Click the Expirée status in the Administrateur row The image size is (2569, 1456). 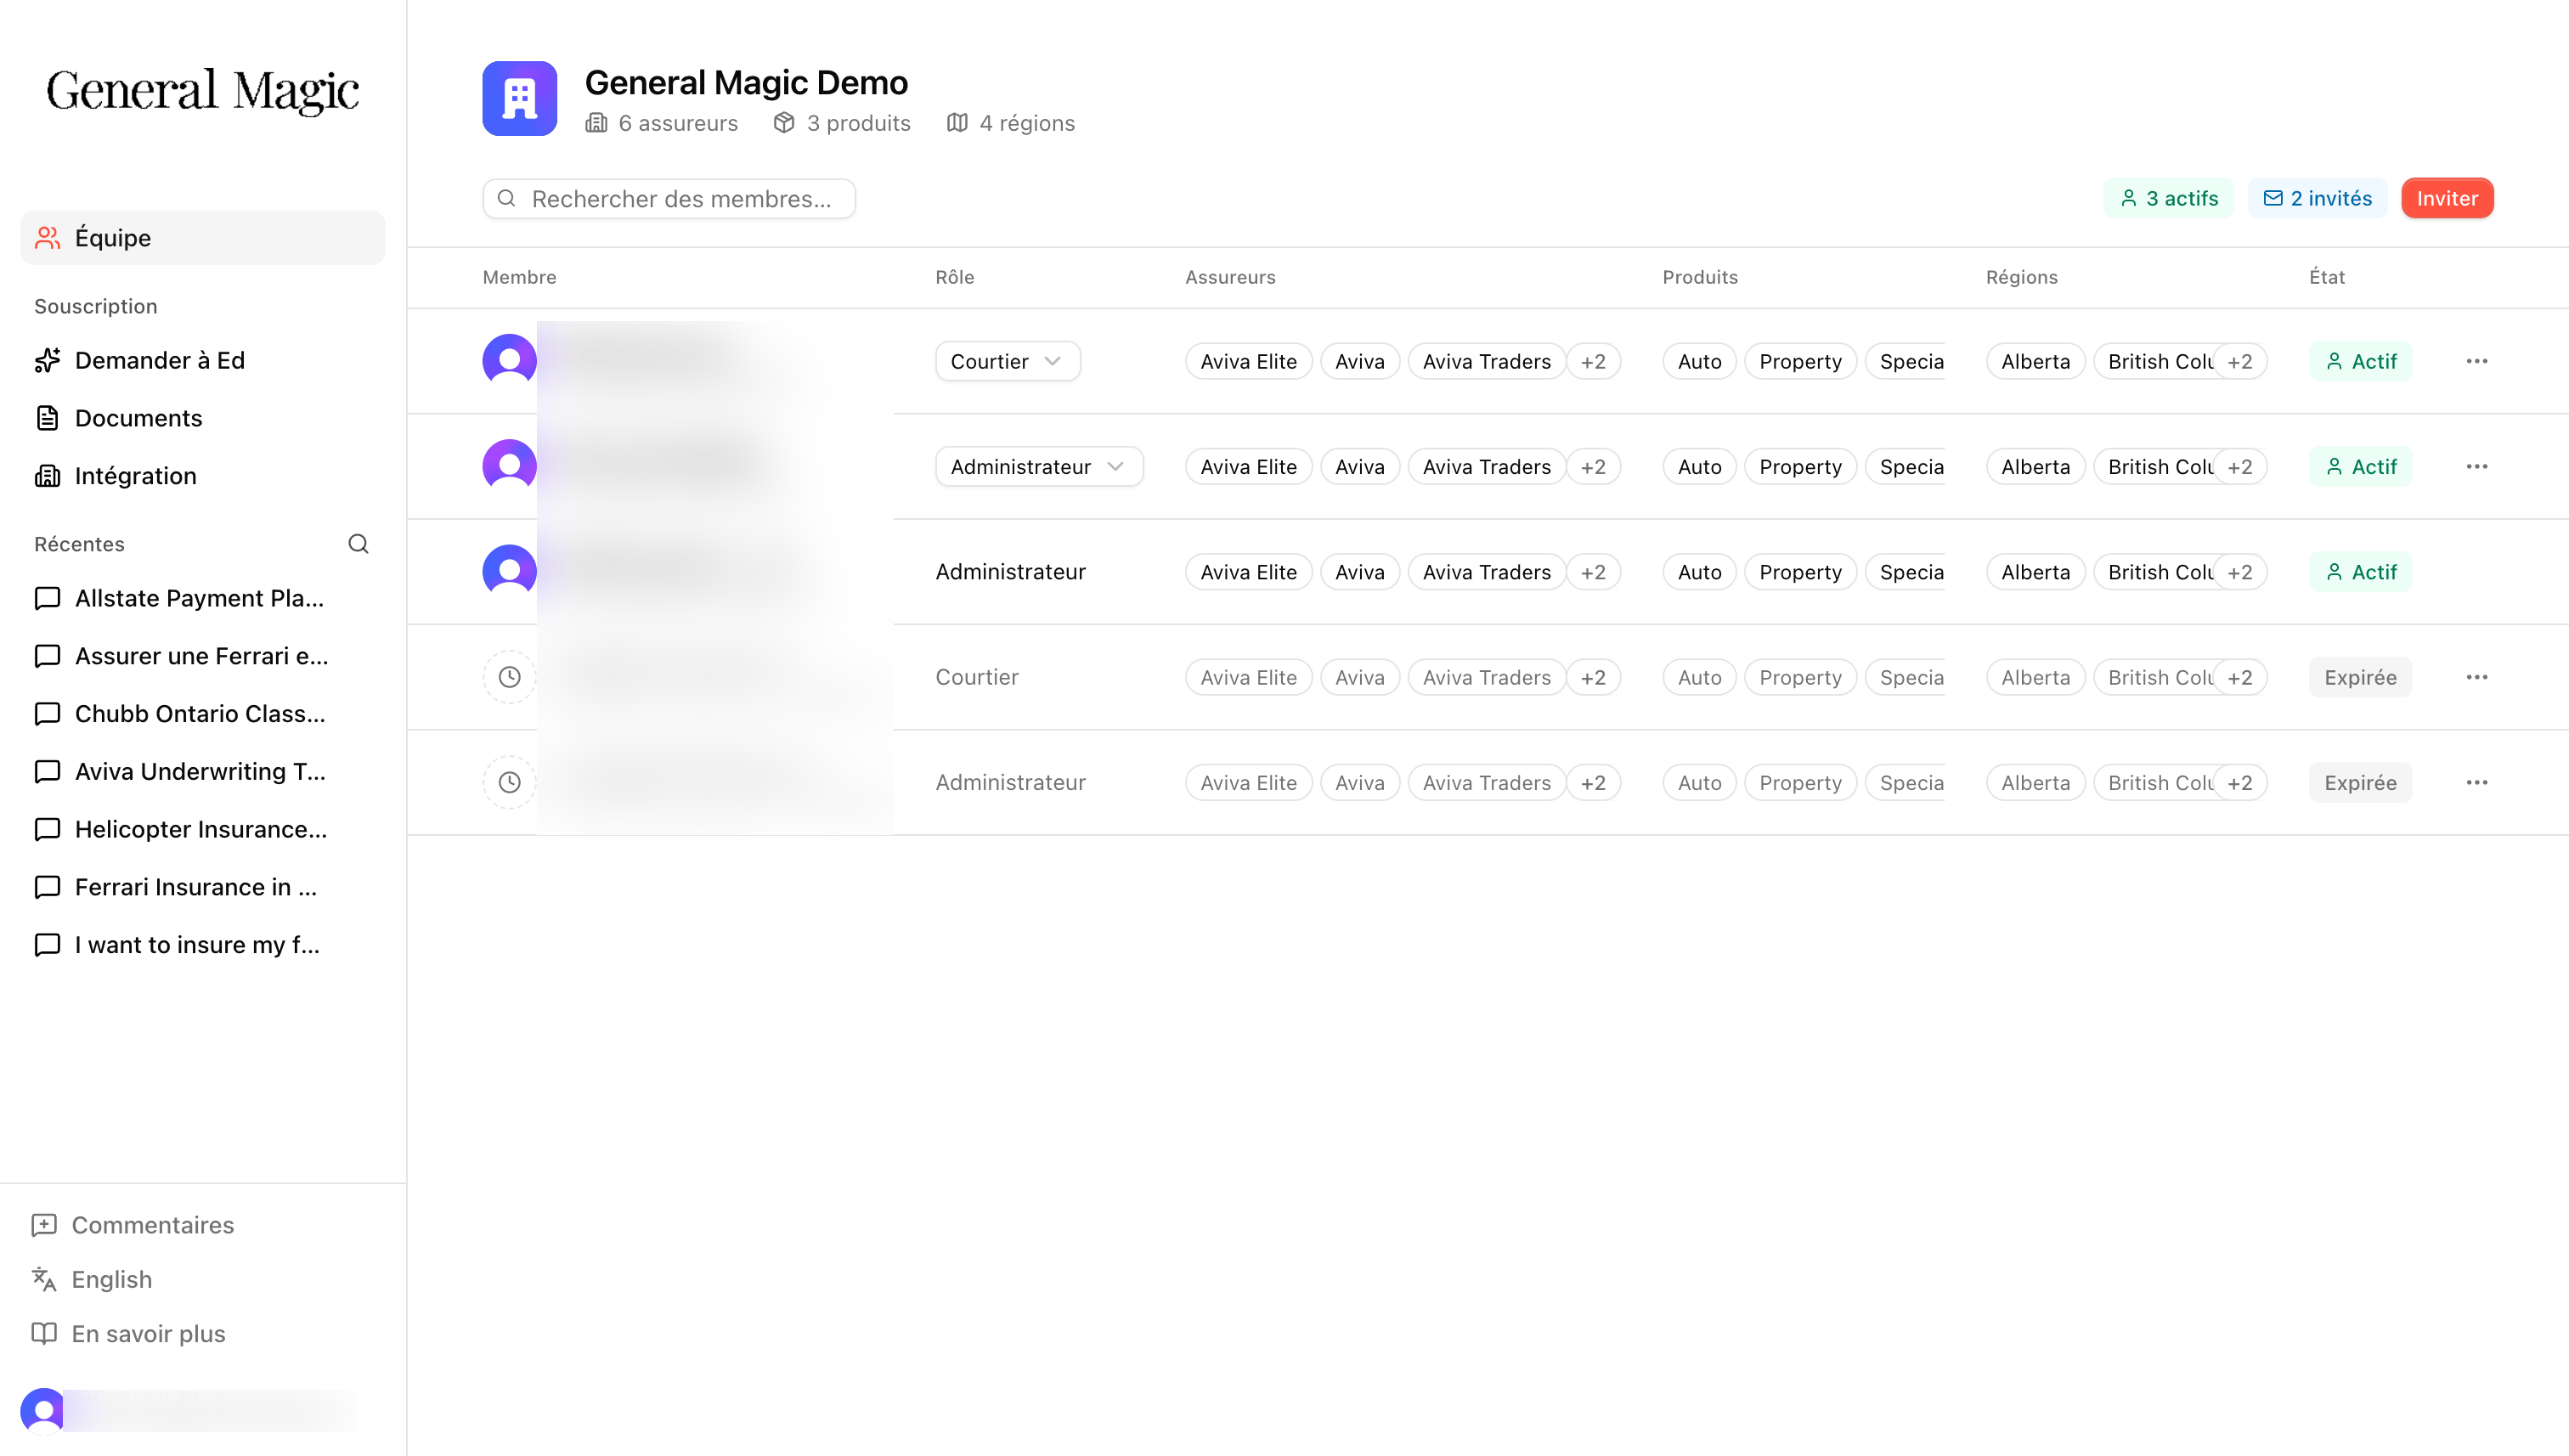pyautogui.click(x=2360, y=782)
